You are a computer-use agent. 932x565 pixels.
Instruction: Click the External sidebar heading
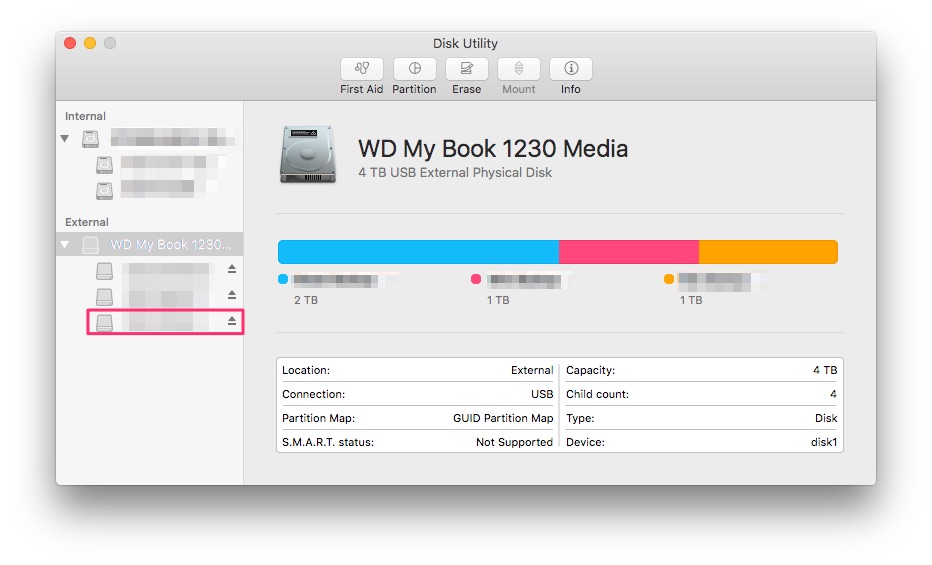(x=87, y=222)
